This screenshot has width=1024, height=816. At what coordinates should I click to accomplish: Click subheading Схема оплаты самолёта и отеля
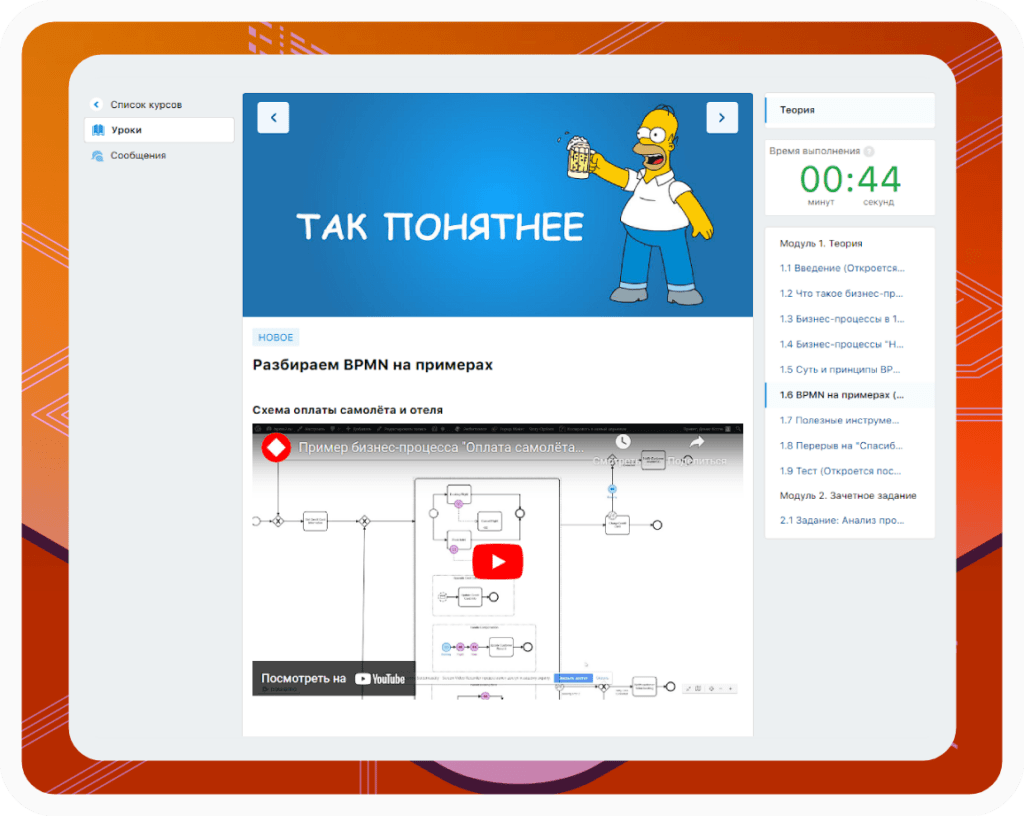coord(347,410)
